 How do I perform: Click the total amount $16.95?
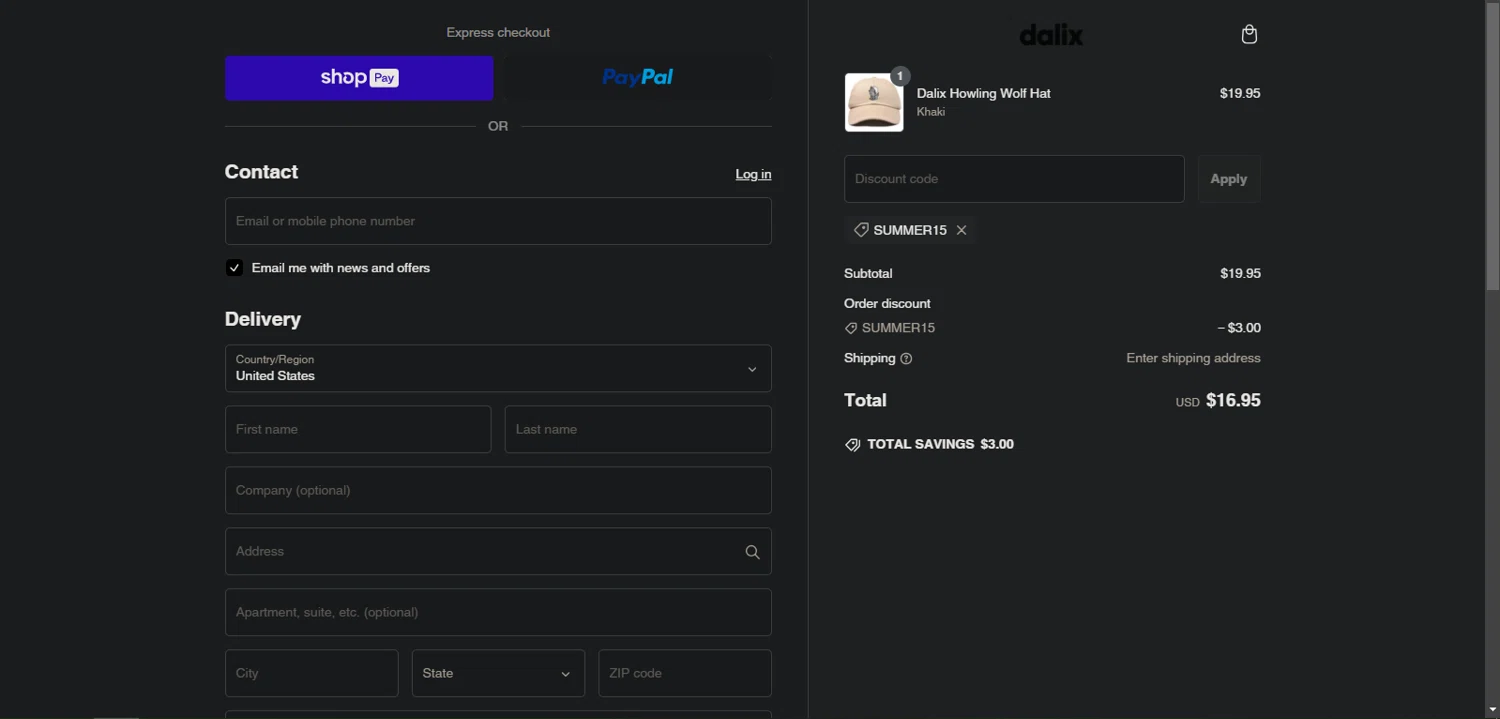(x=1233, y=400)
